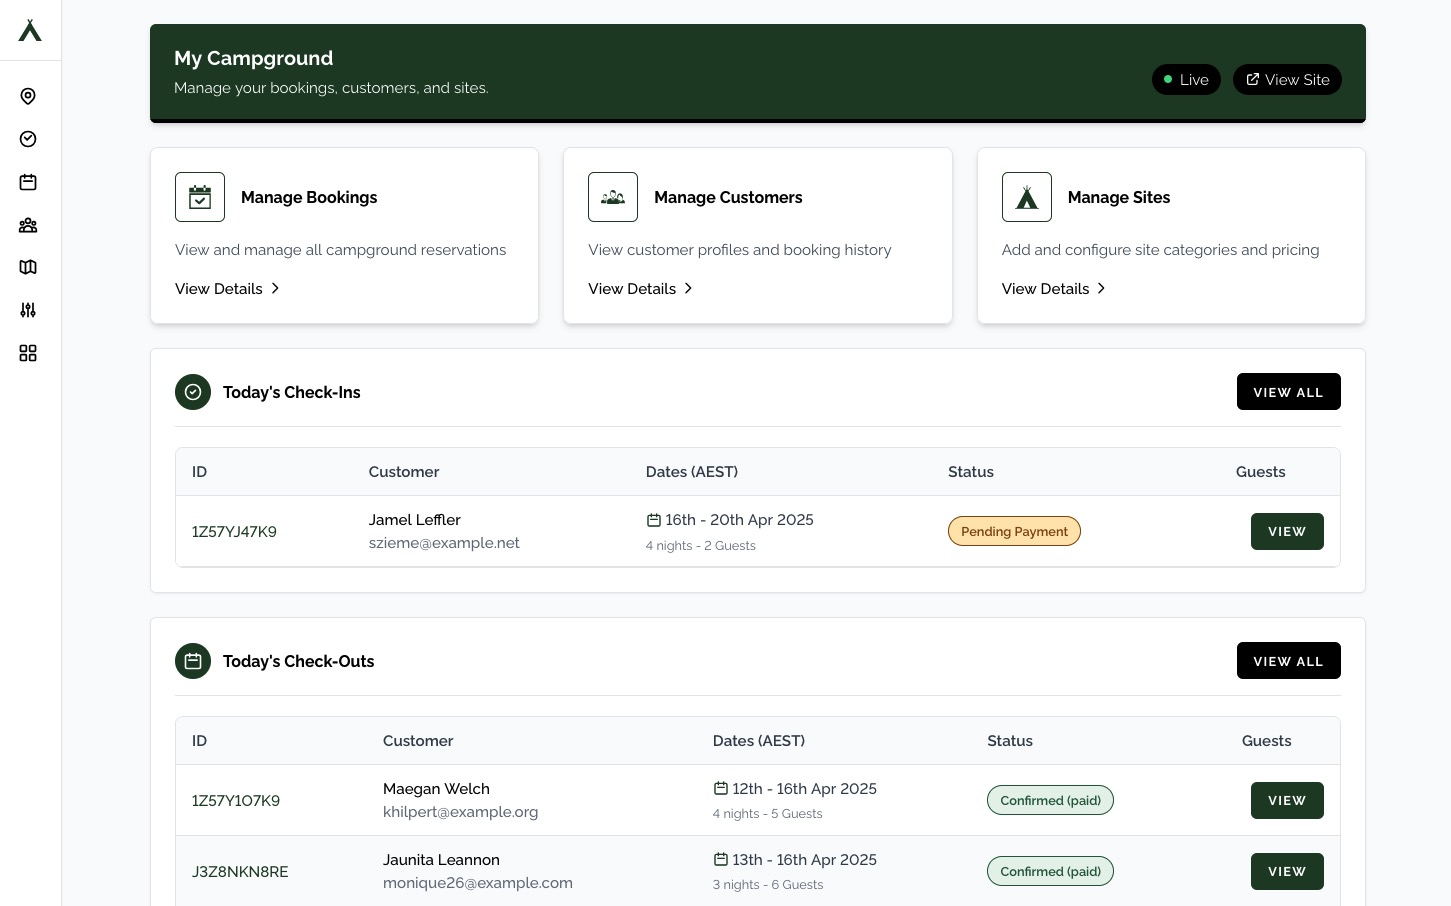
Task: Click the Live status indicator
Action: (1186, 79)
